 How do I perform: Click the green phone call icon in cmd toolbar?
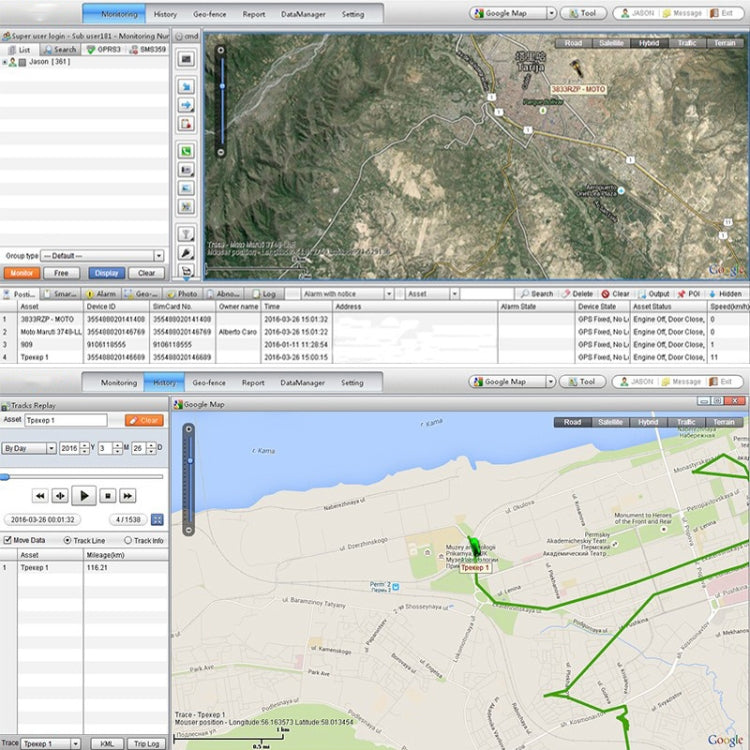tap(186, 151)
